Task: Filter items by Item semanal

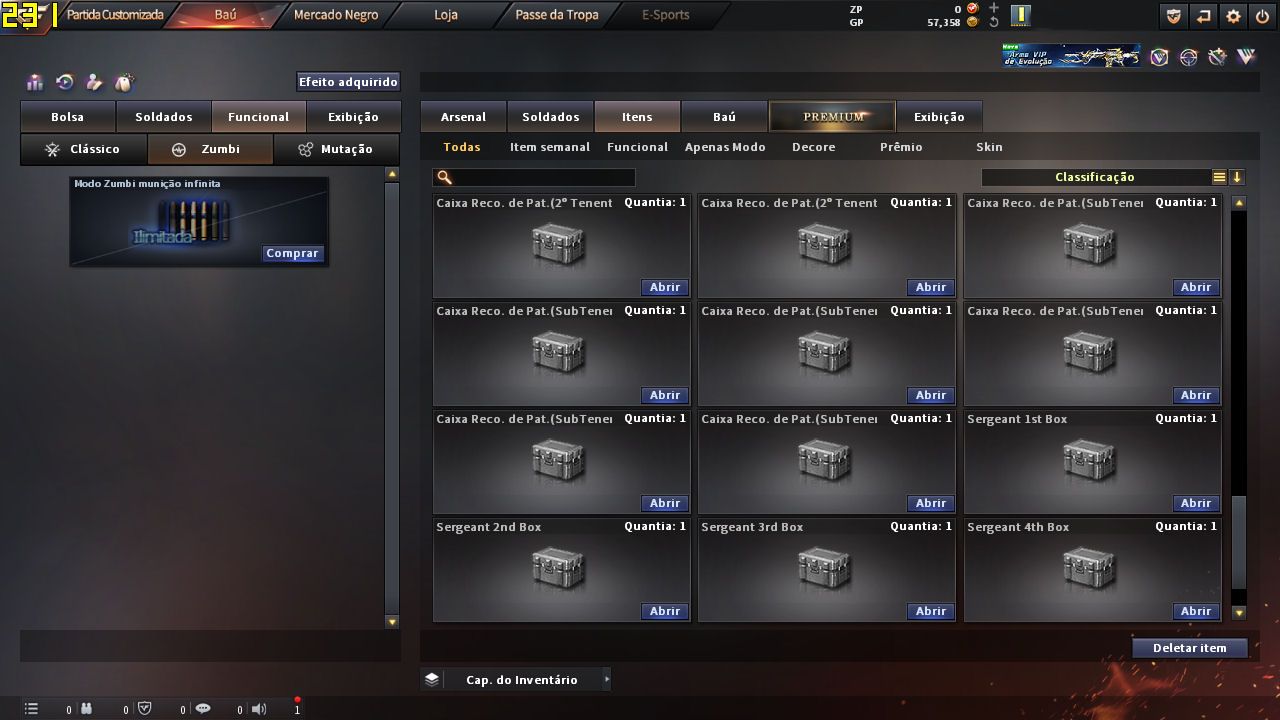Action: [550, 147]
